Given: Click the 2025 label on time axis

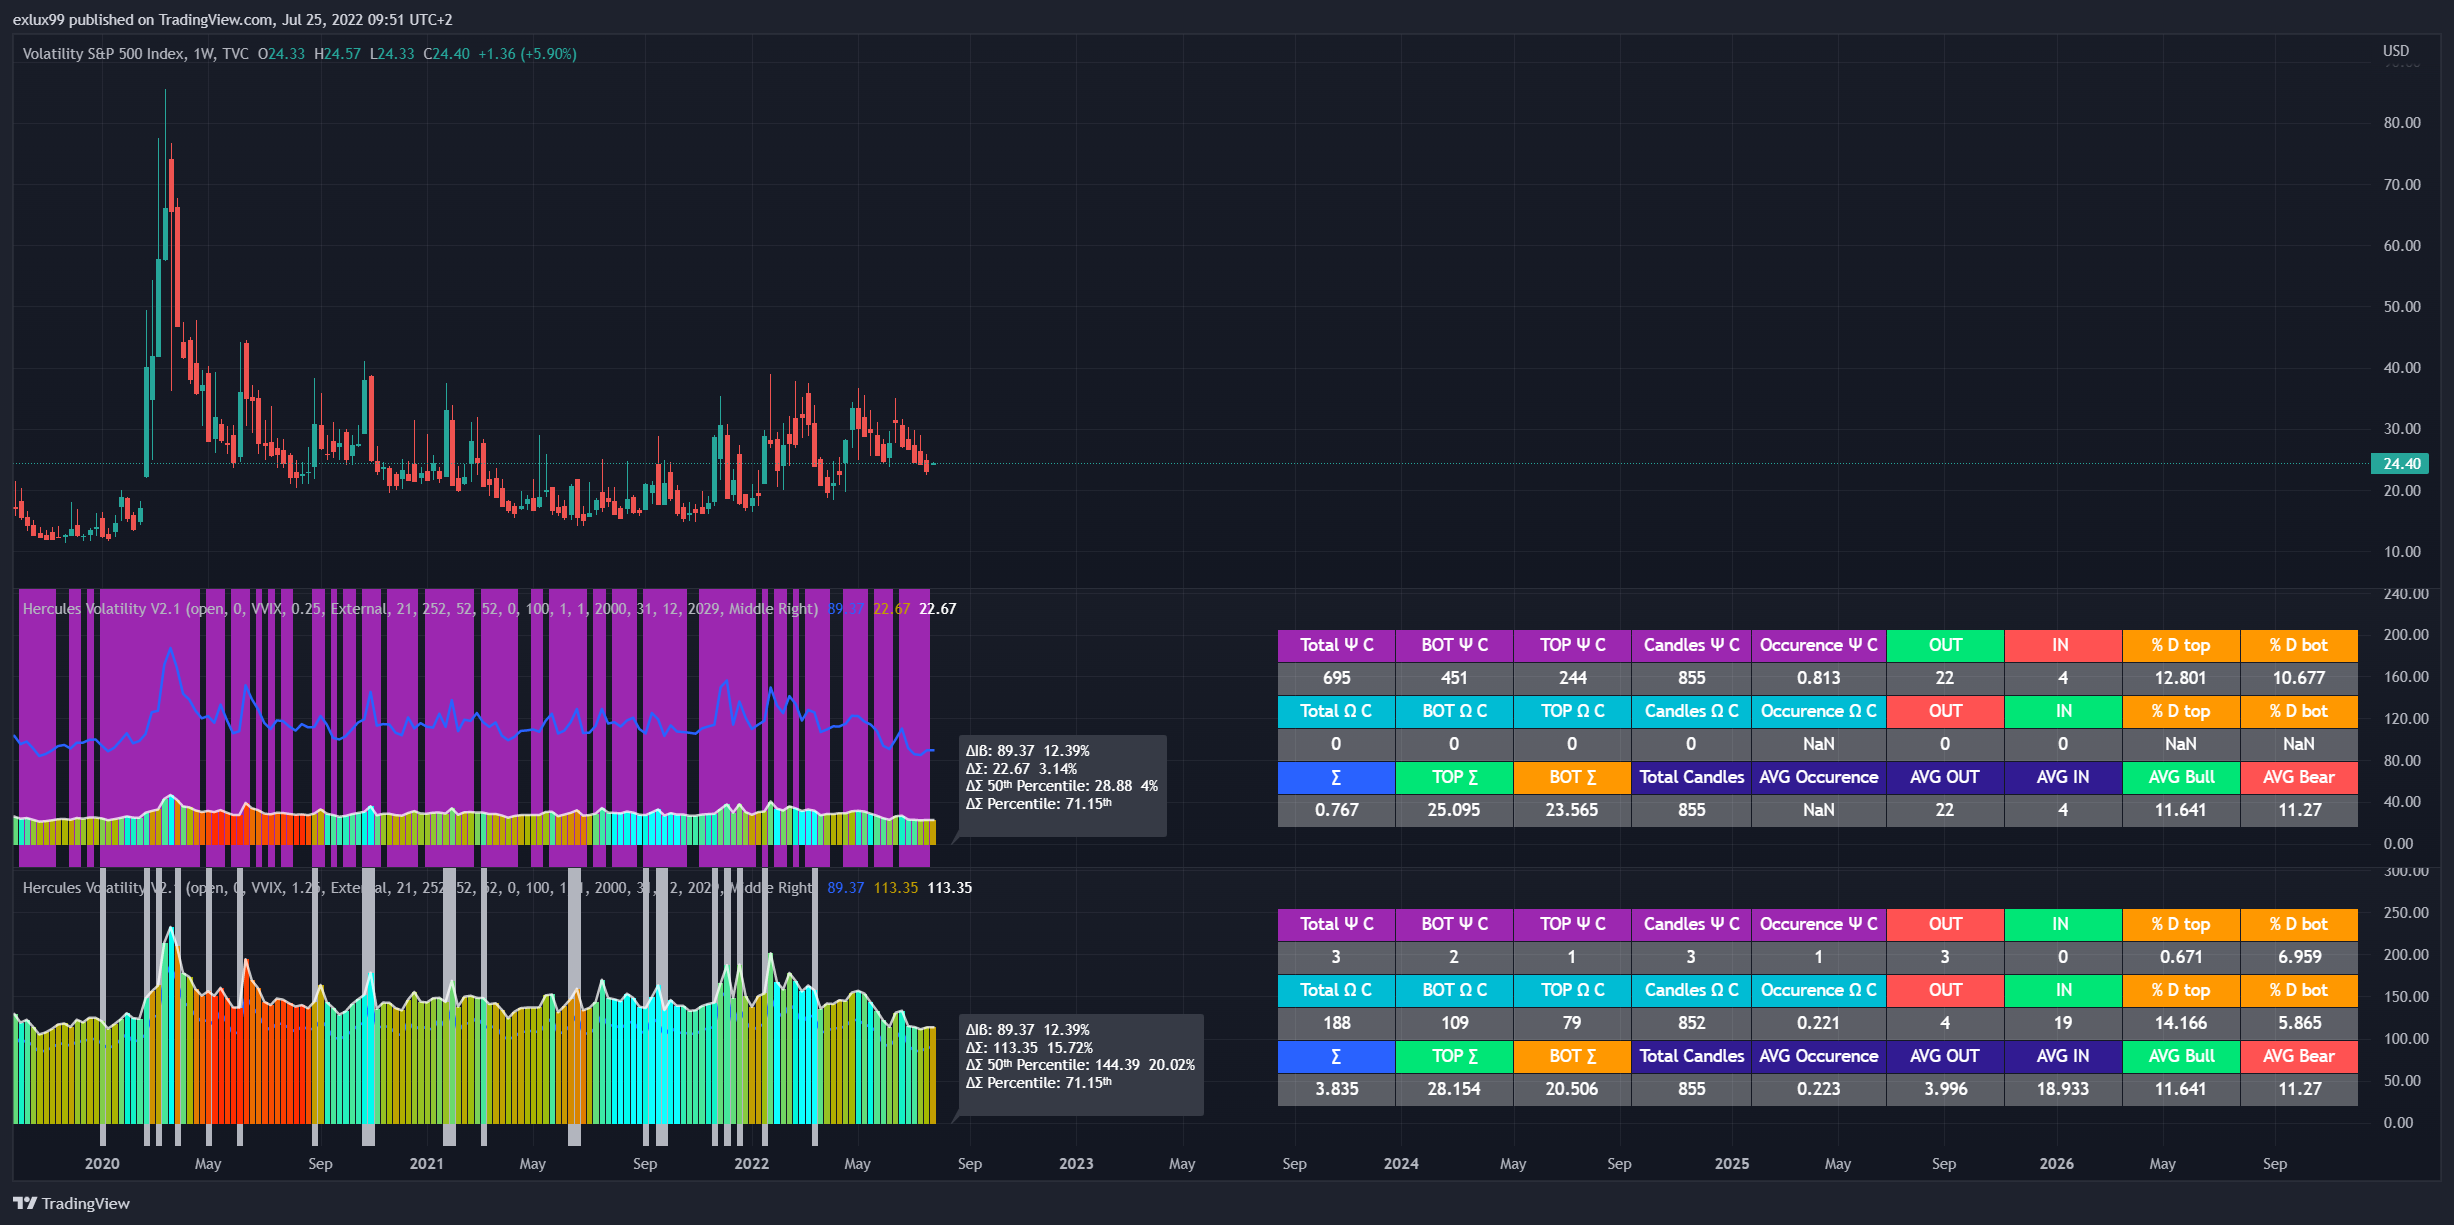Looking at the screenshot, I should (x=1731, y=1164).
